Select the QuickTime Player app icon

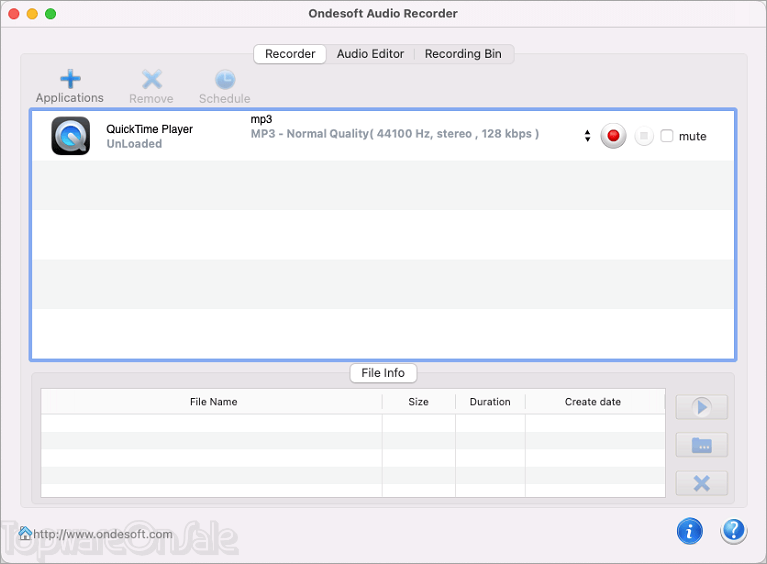(x=71, y=135)
